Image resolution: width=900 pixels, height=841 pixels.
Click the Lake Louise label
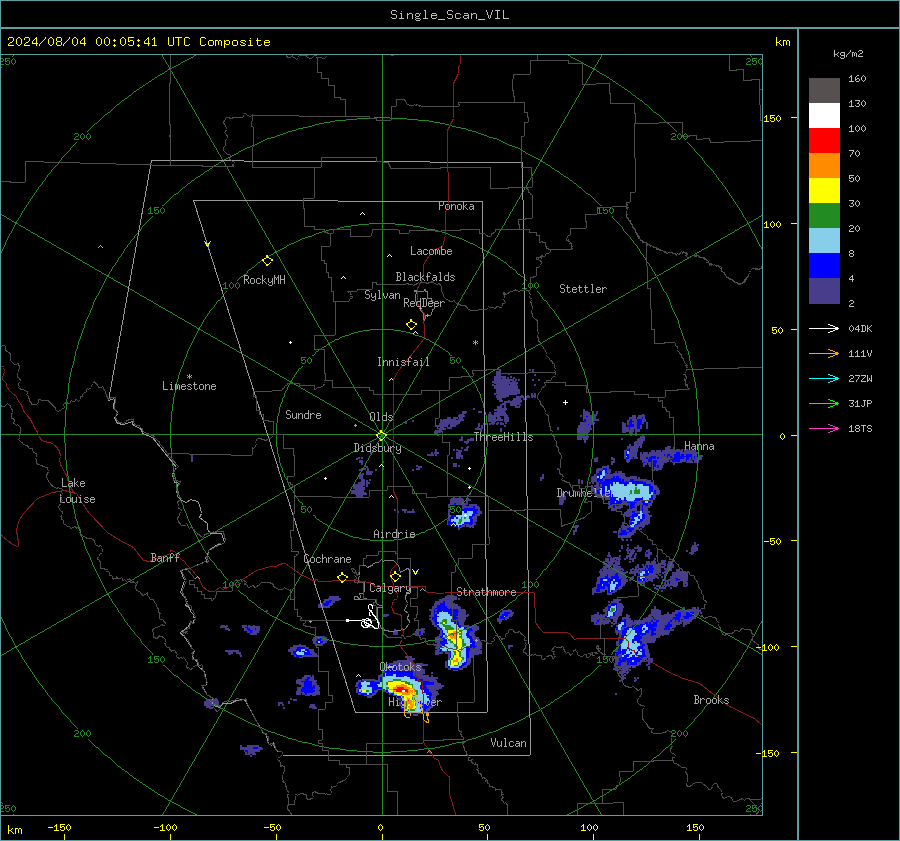click(77, 491)
